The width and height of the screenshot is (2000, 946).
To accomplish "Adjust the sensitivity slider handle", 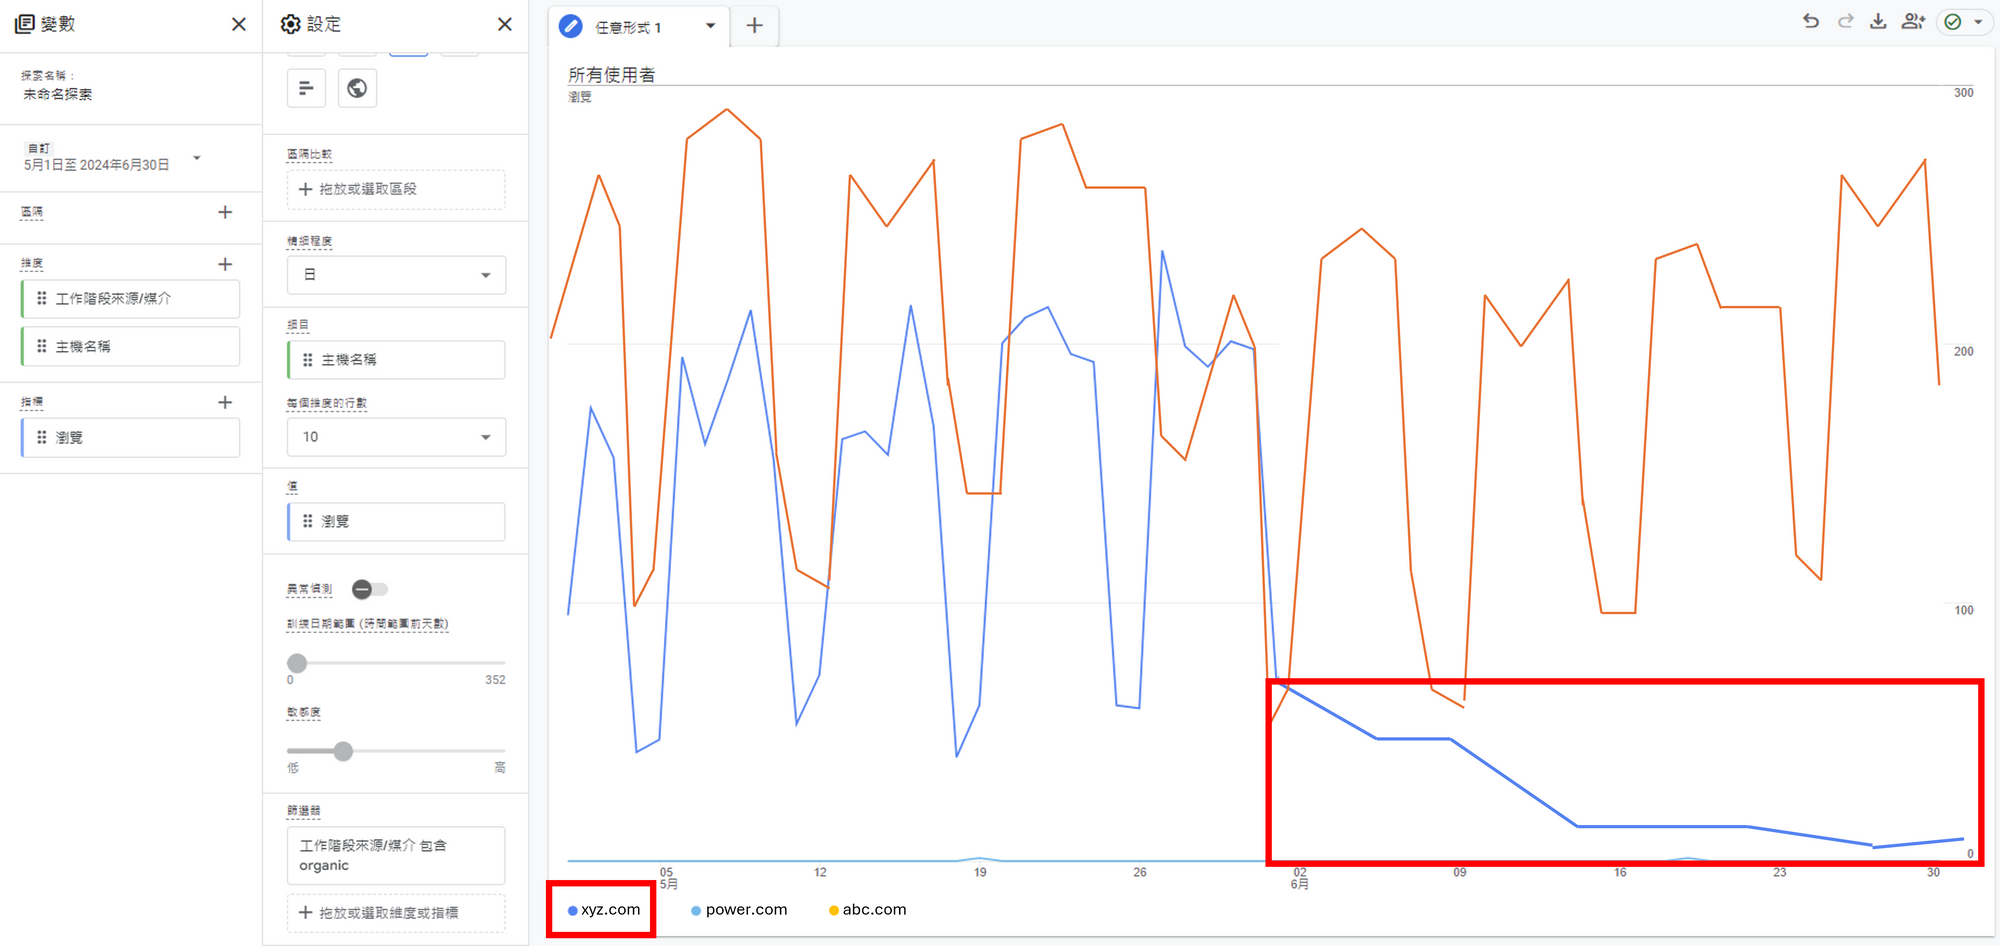I will 343,751.
